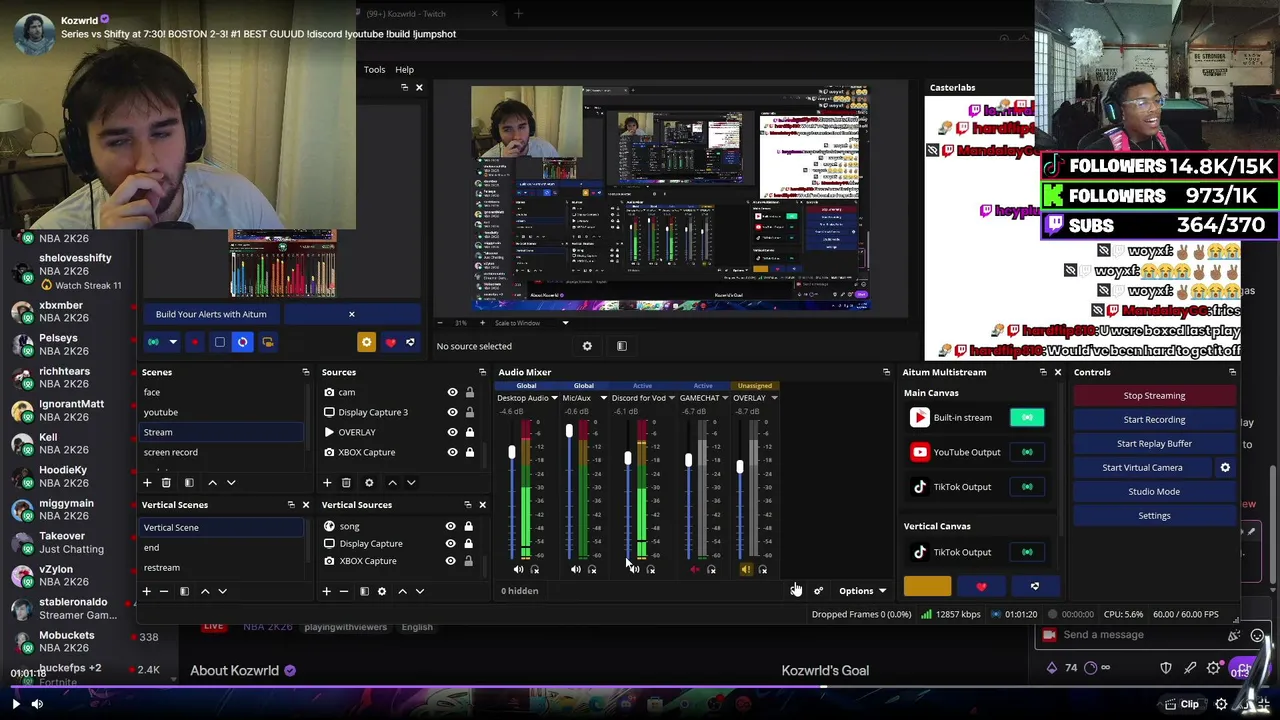Open monitoring settings for Mic/Aux
1280x720 pixels.
[592, 570]
